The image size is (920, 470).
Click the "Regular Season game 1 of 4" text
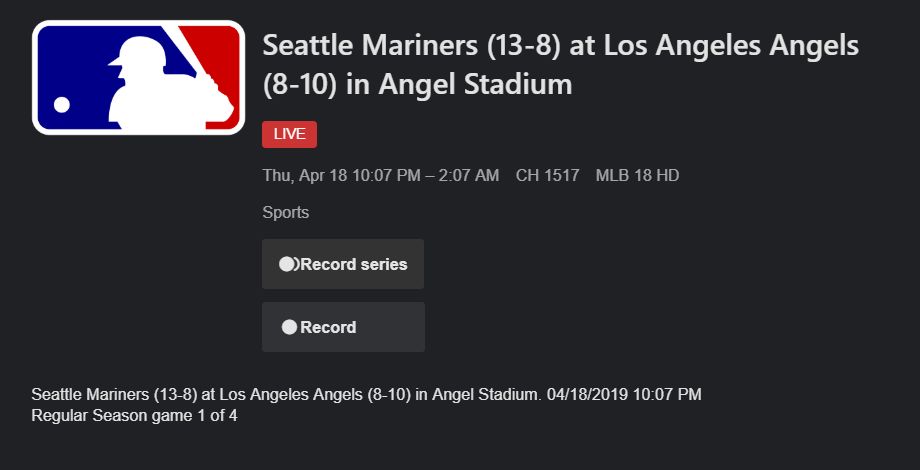(x=134, y=415)
